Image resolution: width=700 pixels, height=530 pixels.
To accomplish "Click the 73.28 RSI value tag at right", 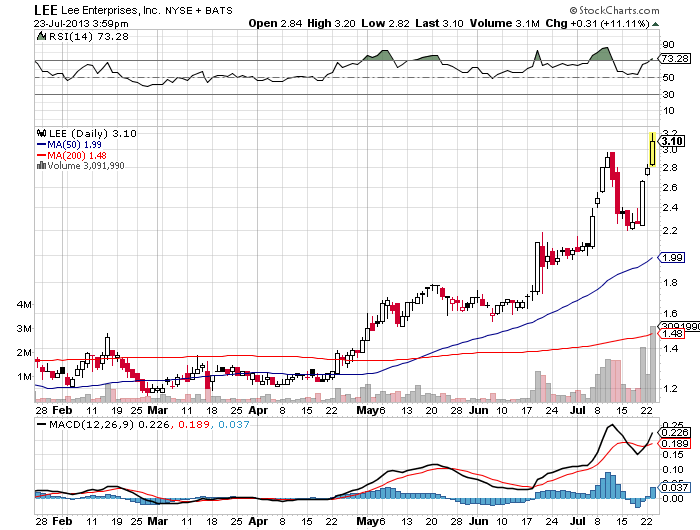I will (675, 58).
